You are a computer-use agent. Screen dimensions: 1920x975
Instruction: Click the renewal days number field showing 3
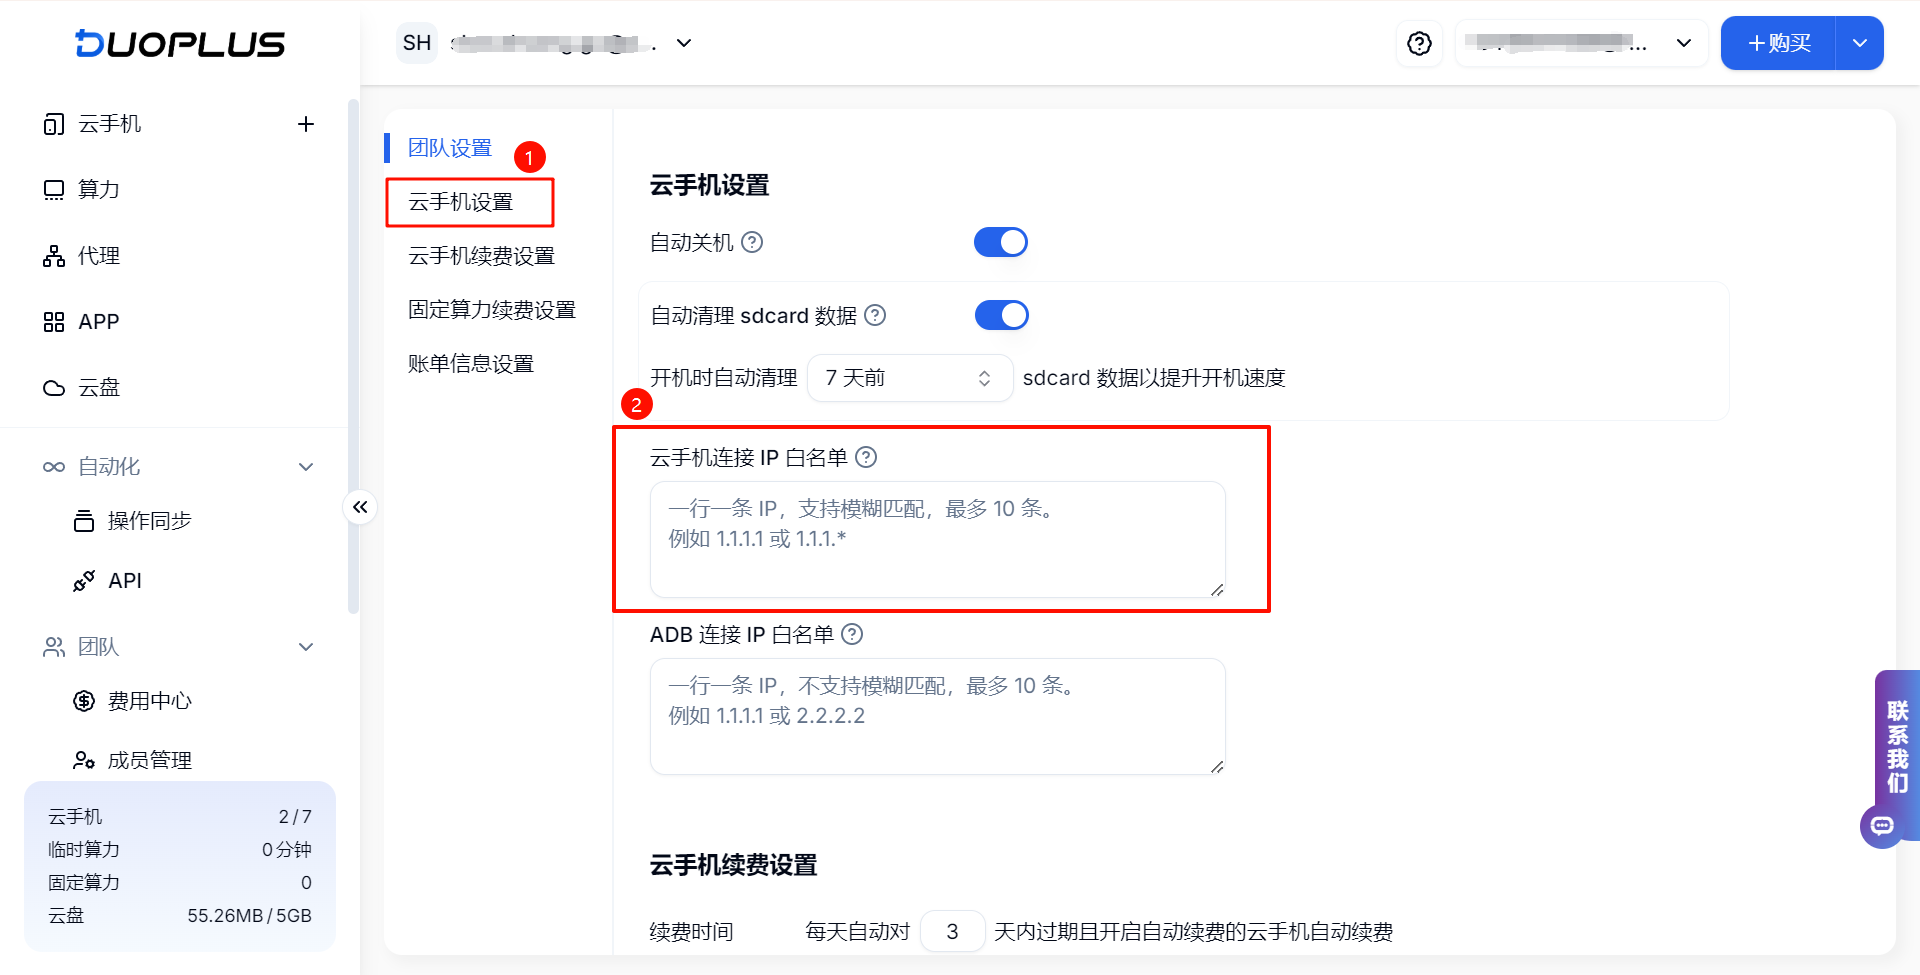click(952, 932)
